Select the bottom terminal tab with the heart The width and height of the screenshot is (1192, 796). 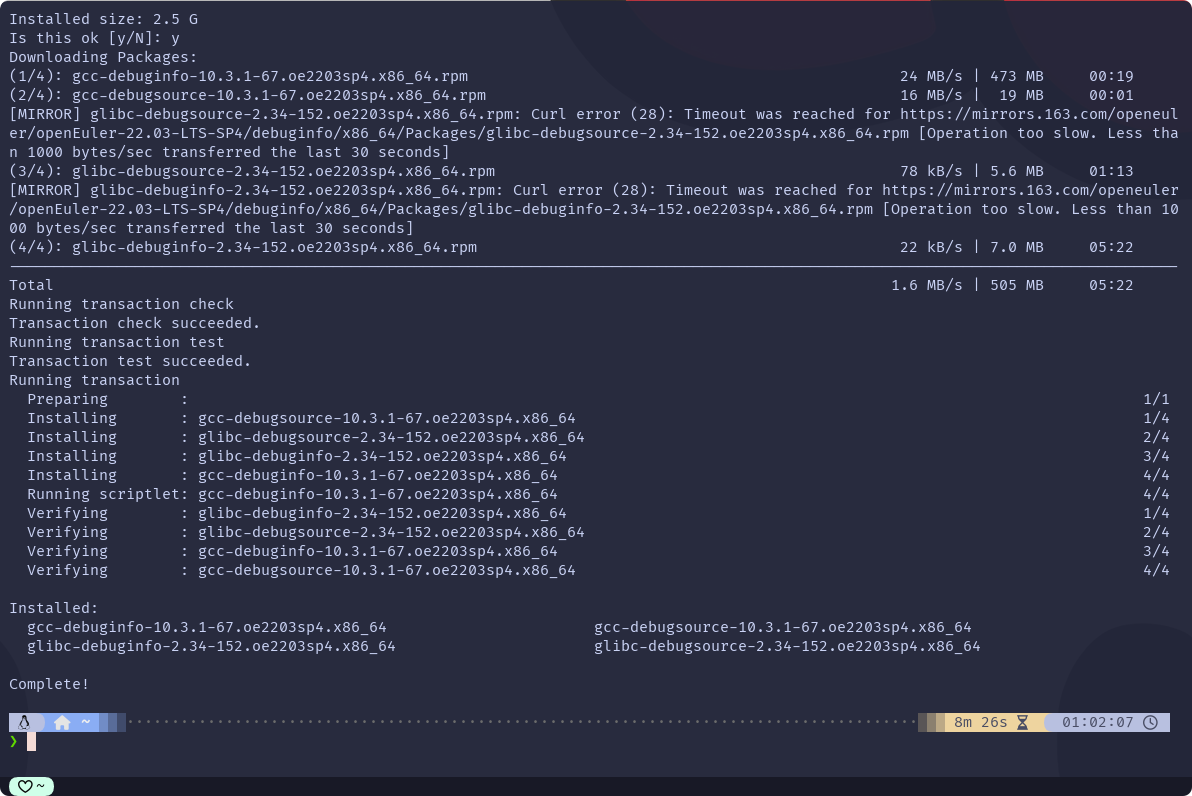[31, 786]
